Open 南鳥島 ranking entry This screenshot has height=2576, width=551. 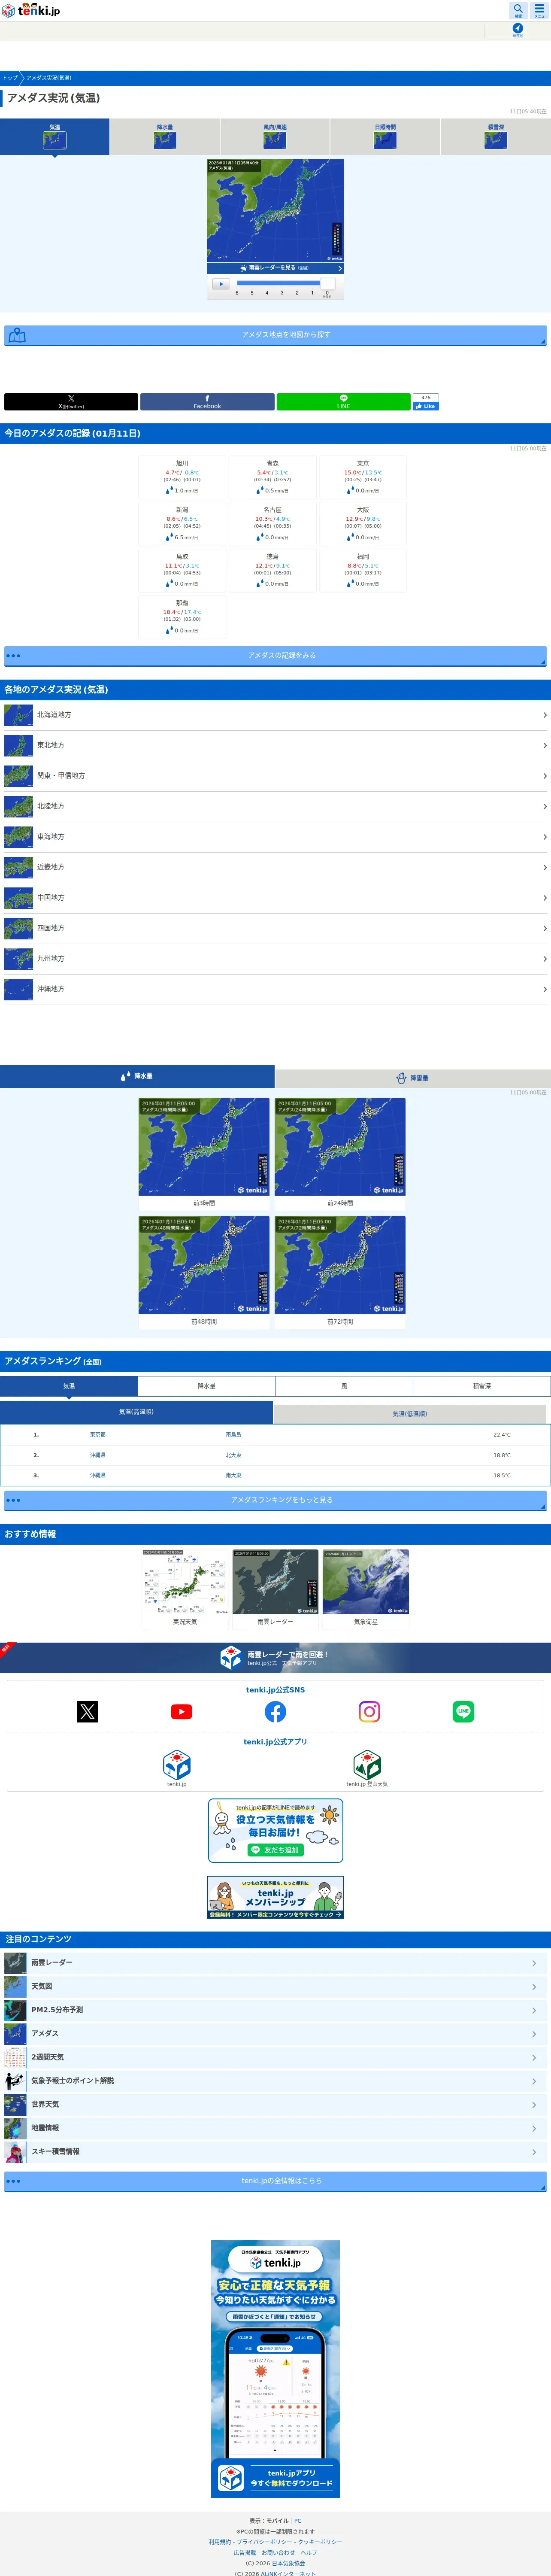tap(233, 1435)
